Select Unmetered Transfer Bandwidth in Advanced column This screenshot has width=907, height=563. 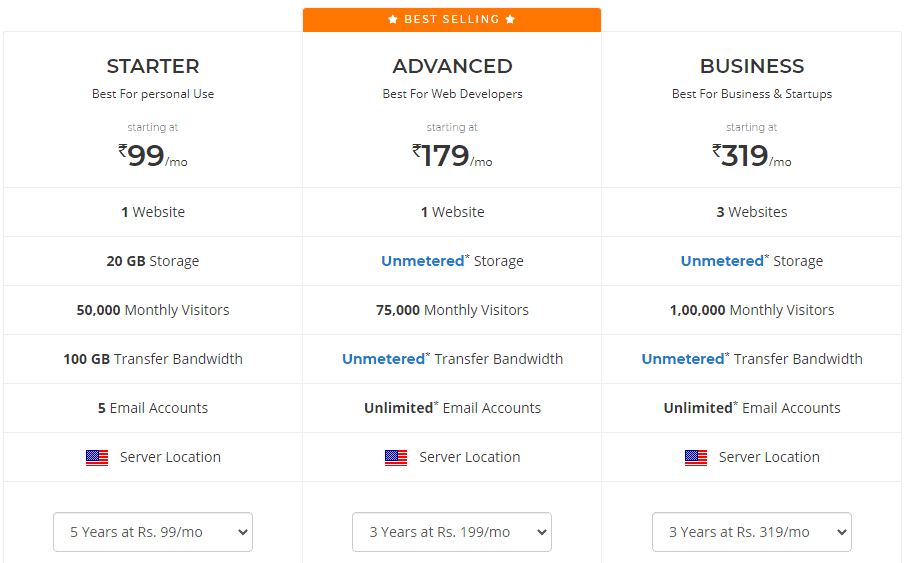click(x=452, y=359)
